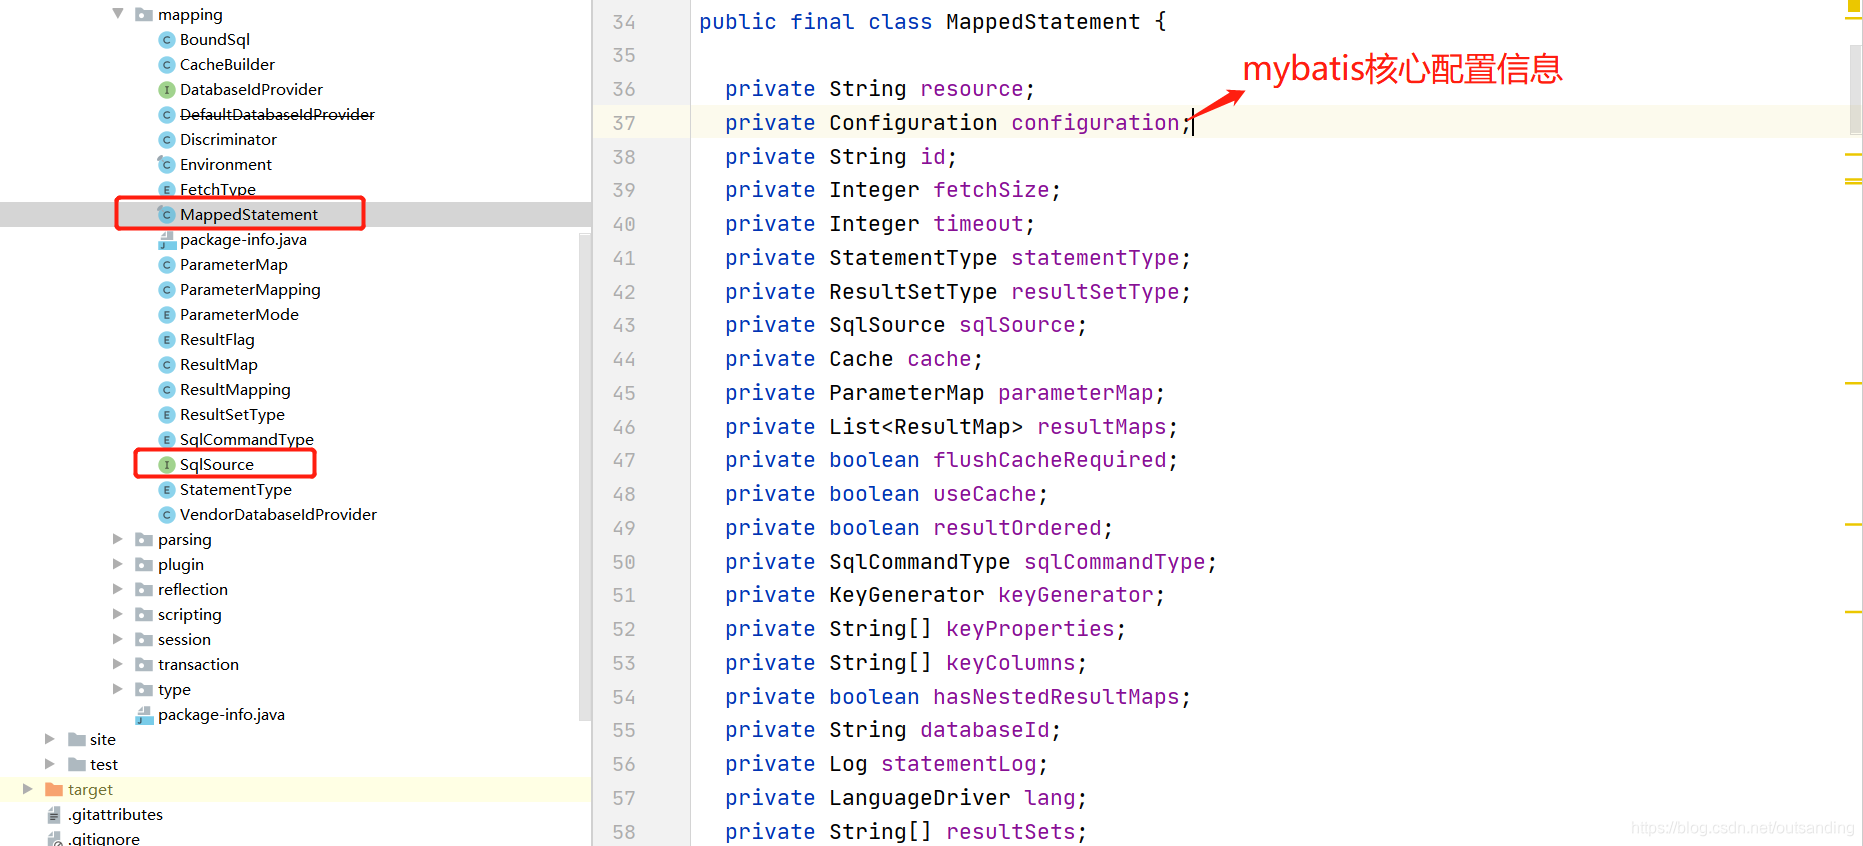
Task: Select .gitignore file in the tree
Action: (x=104, y=838)
